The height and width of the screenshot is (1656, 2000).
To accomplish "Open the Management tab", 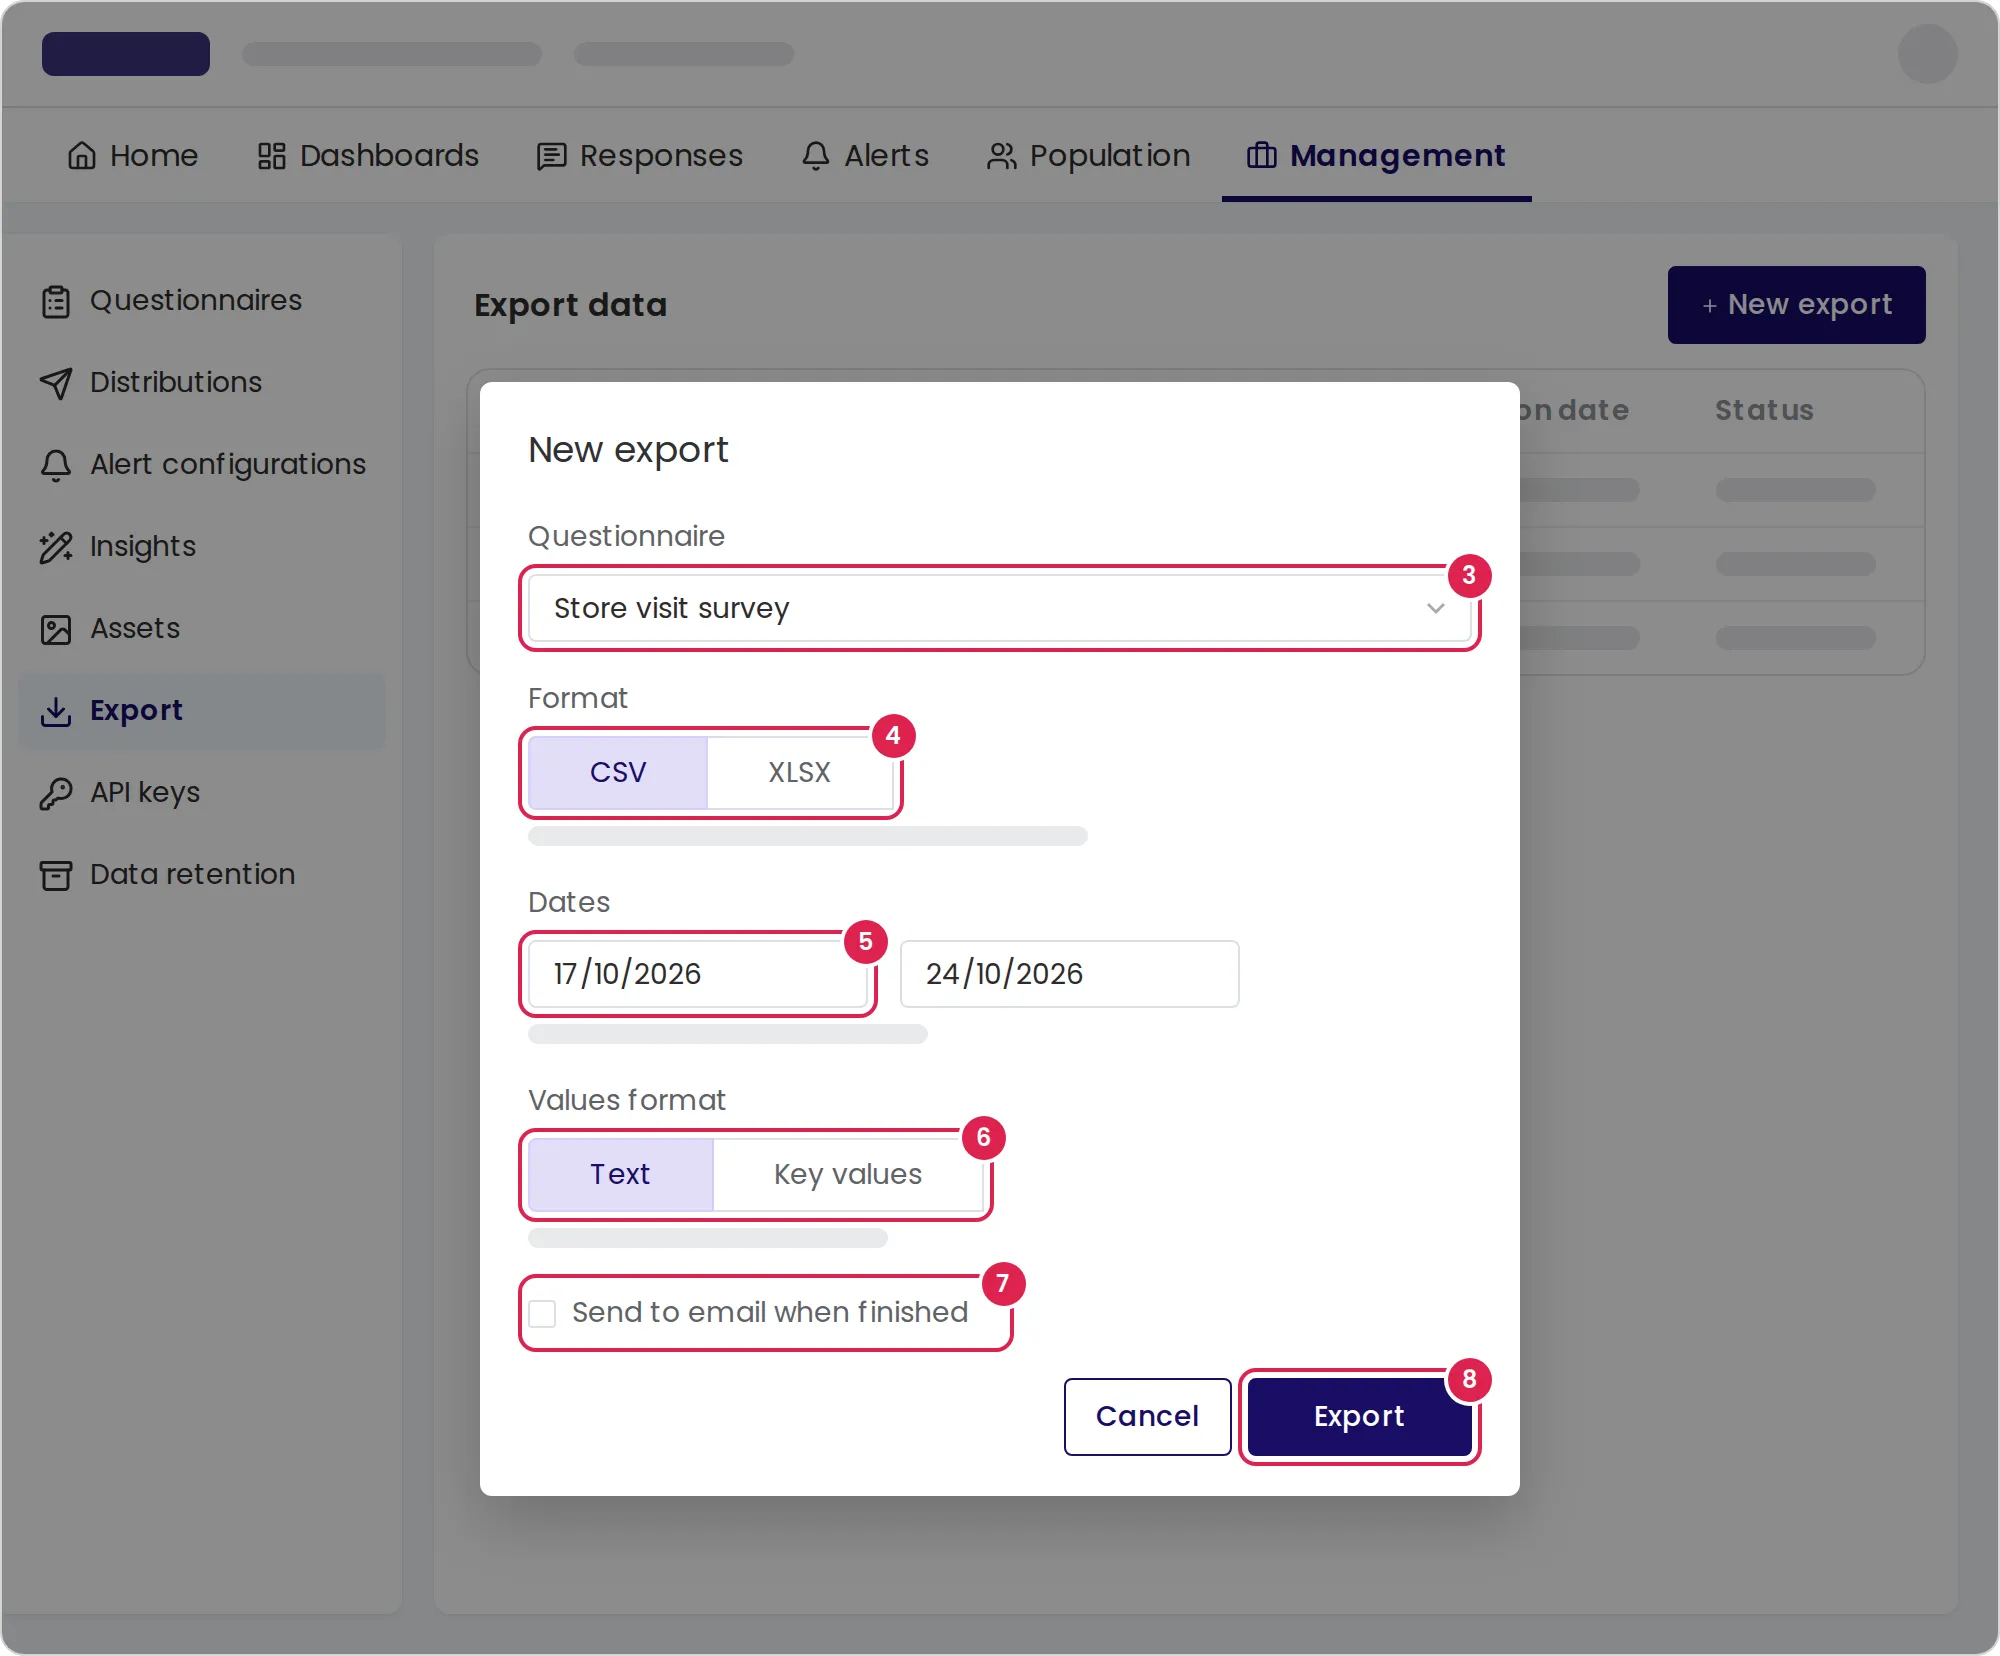I will (x=1376, y=156).
